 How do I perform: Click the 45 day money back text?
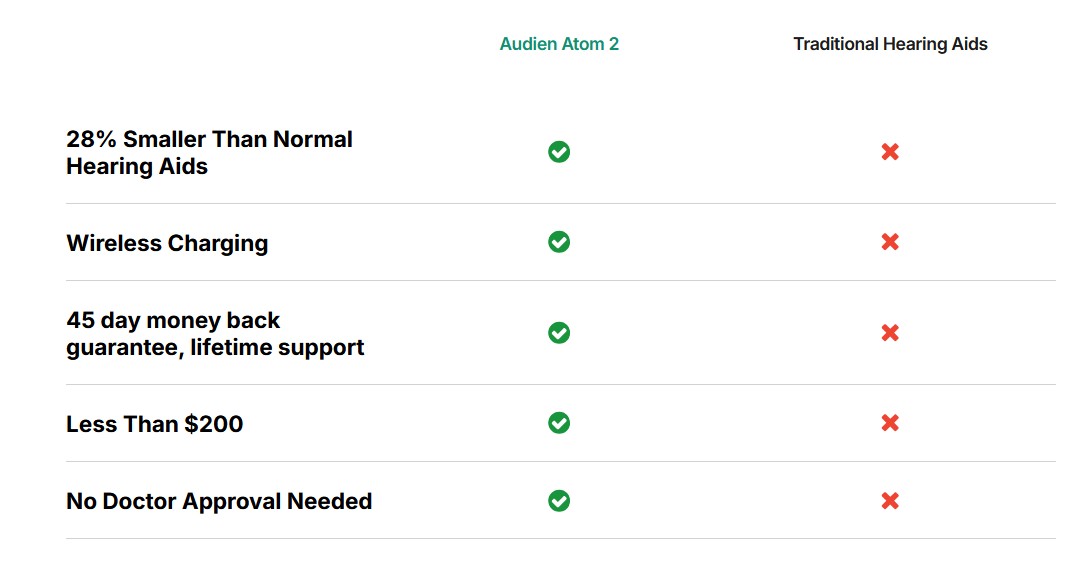coord(173,320)
